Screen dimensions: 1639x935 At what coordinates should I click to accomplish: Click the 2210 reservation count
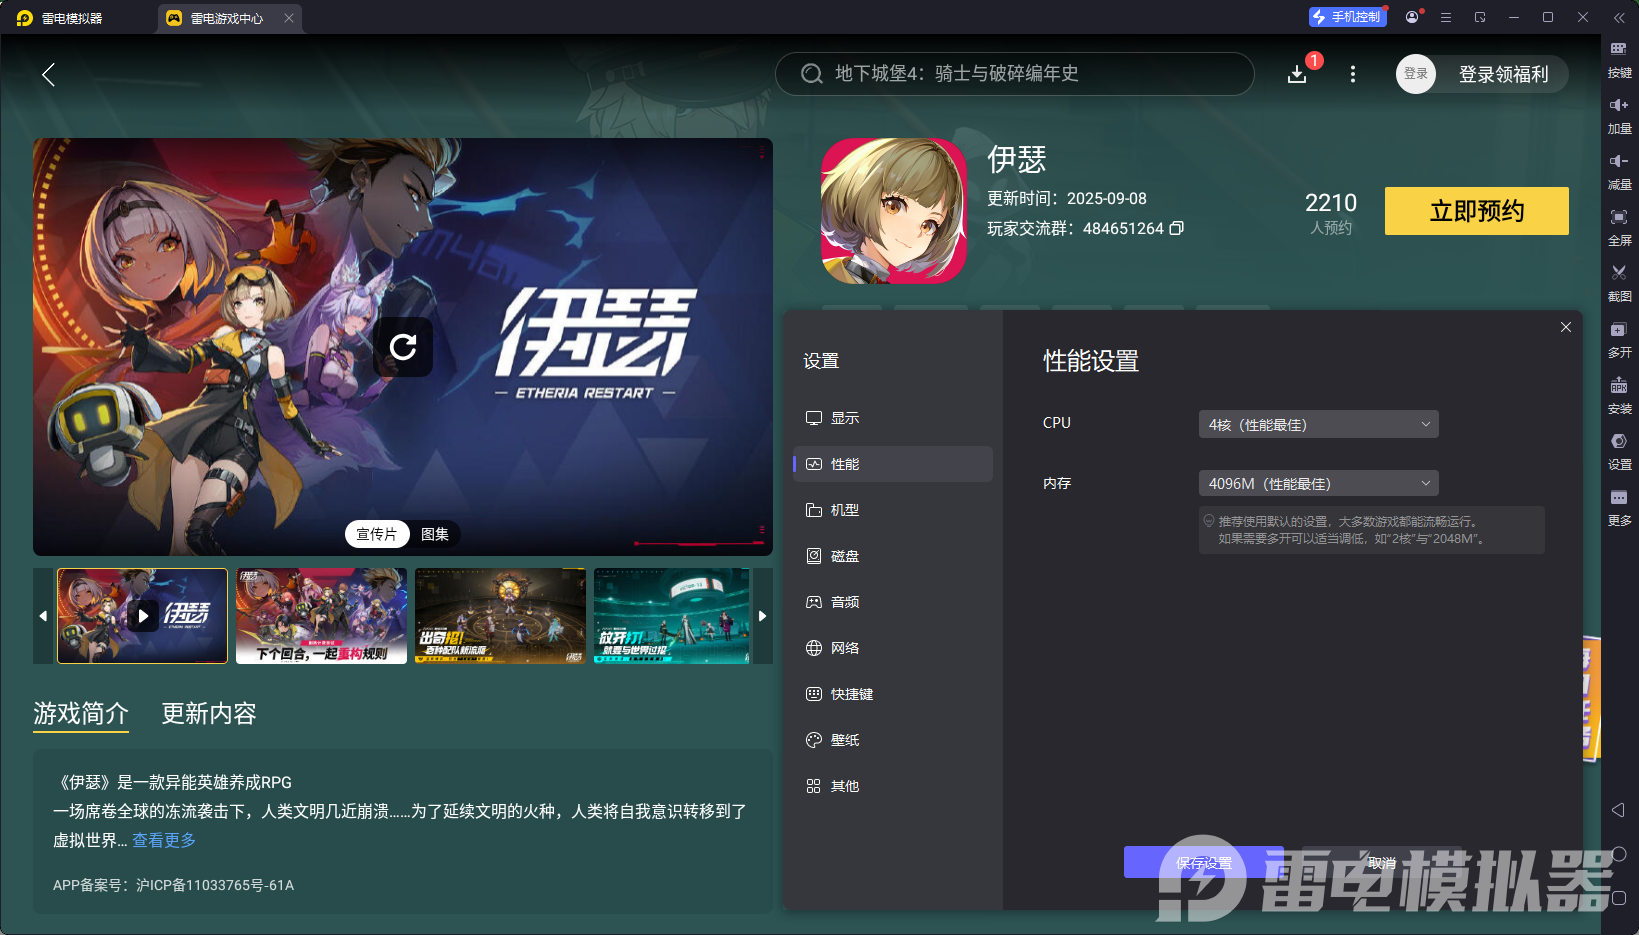click(1331, 203)
